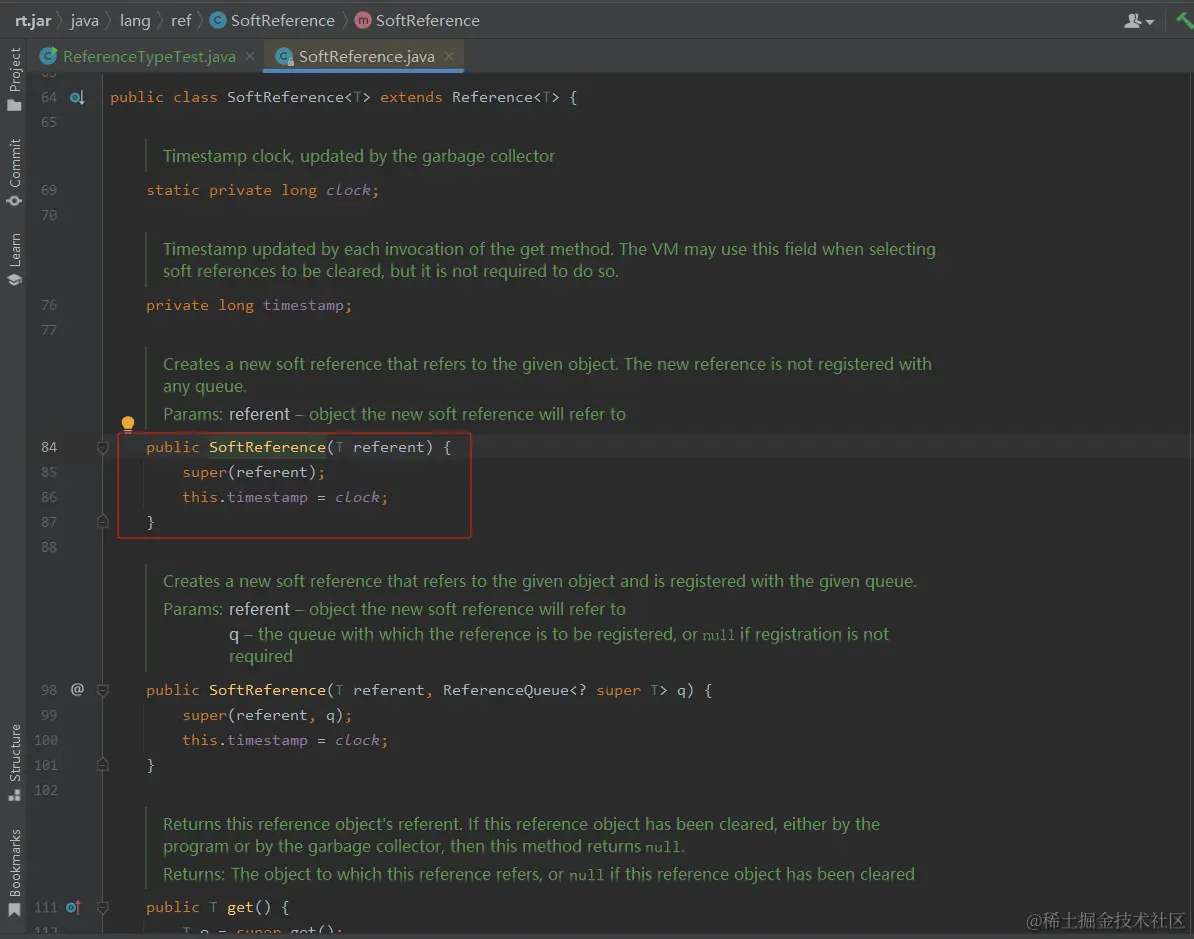Open the Learn tool window
The height and width of the screenshot is (939, 1194).
(x=14, y=260)
